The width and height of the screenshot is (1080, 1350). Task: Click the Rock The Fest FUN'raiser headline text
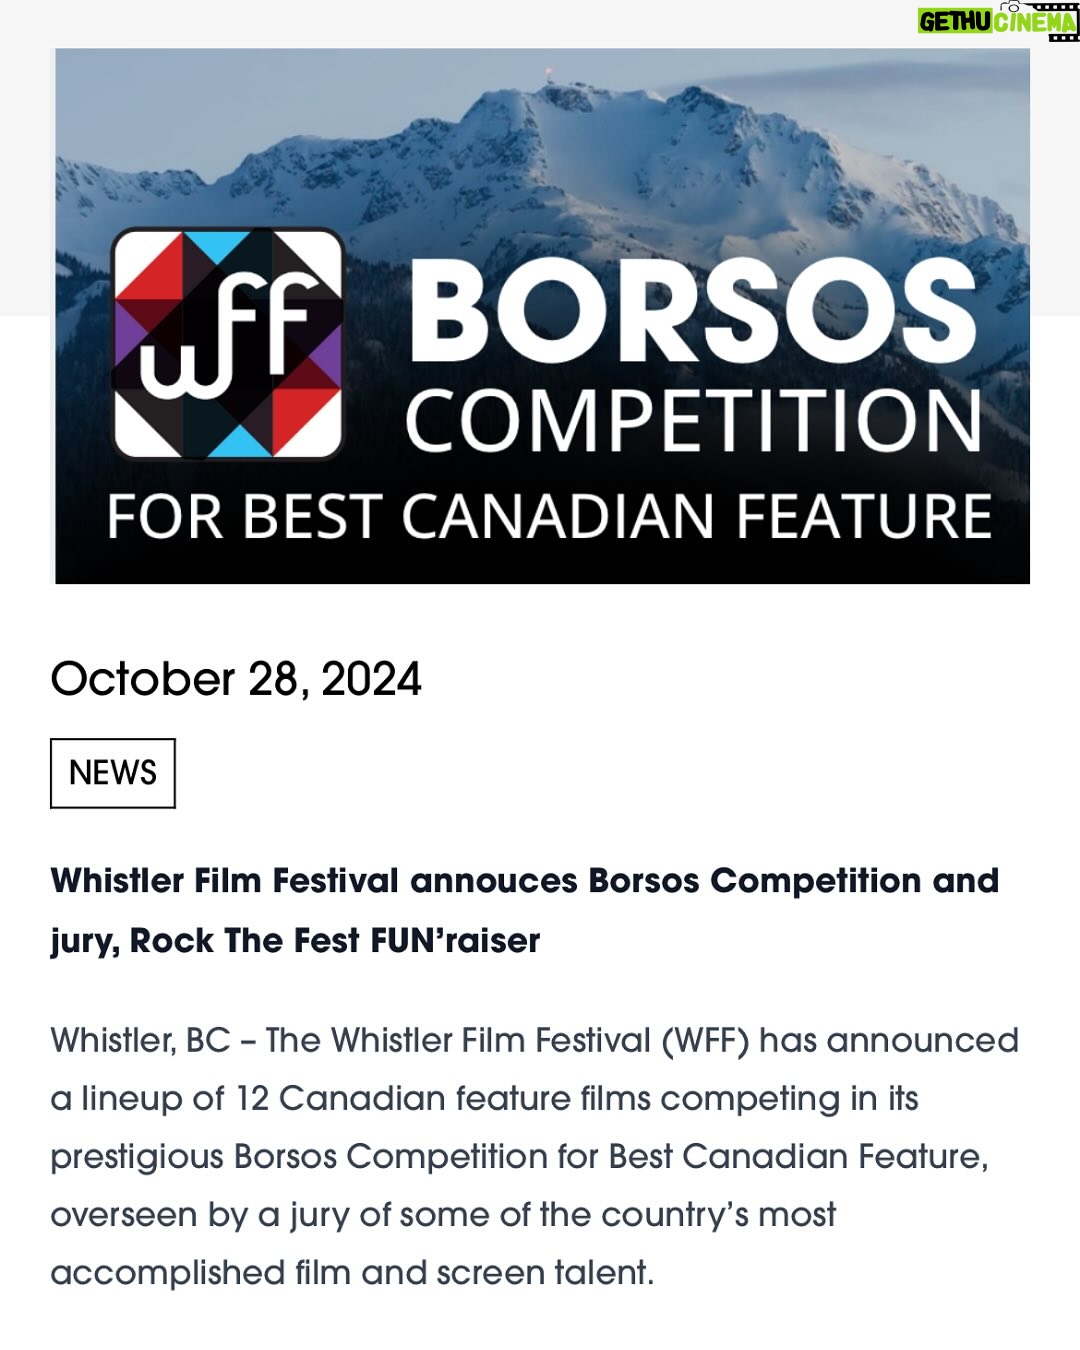pos(335,941)
